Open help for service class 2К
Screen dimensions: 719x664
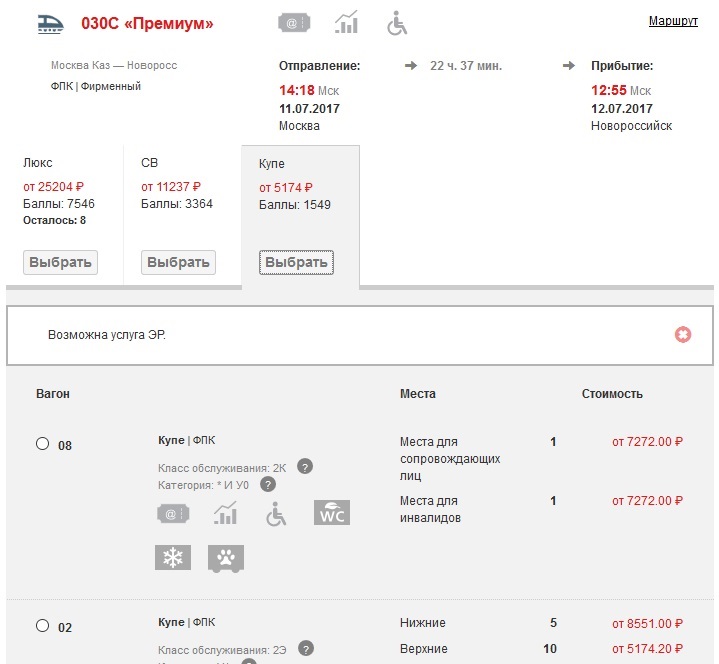305,467
